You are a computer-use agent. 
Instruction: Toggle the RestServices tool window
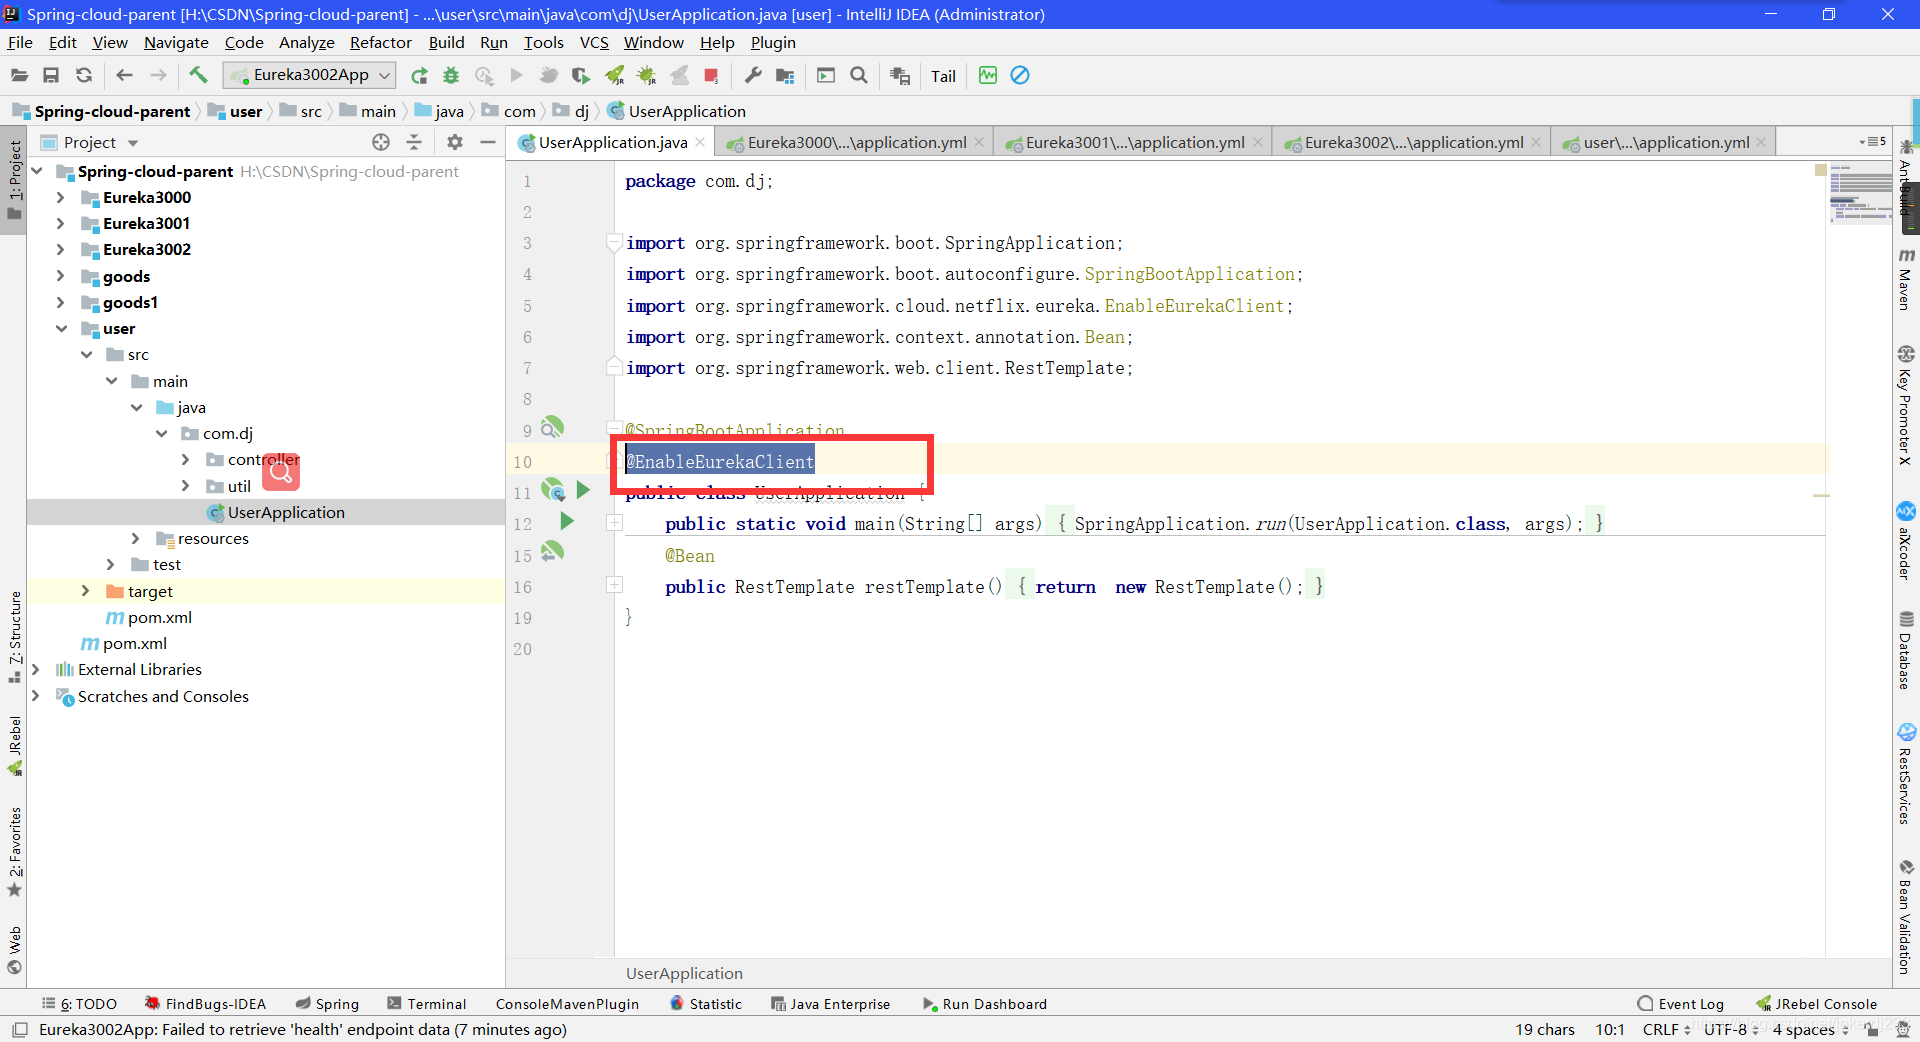1906,774
